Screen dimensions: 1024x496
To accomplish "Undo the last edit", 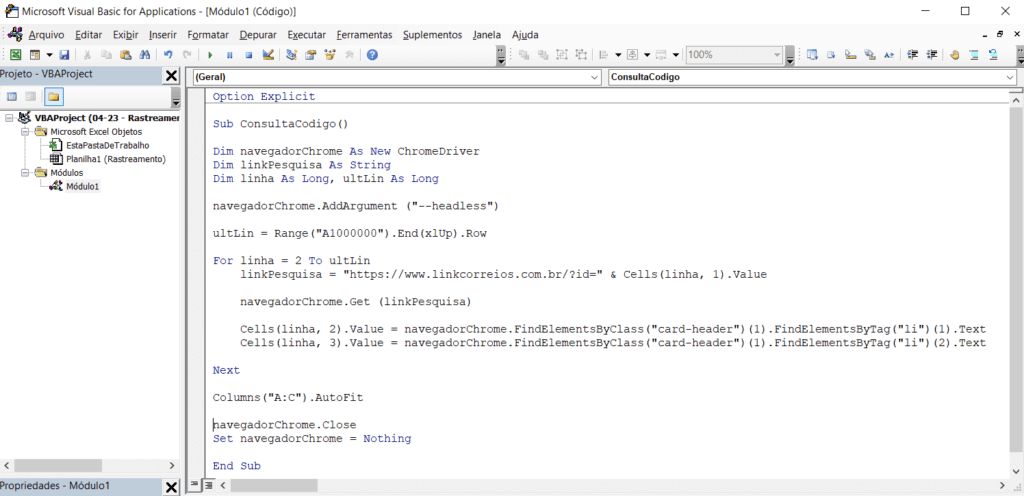I will point(168,55).
